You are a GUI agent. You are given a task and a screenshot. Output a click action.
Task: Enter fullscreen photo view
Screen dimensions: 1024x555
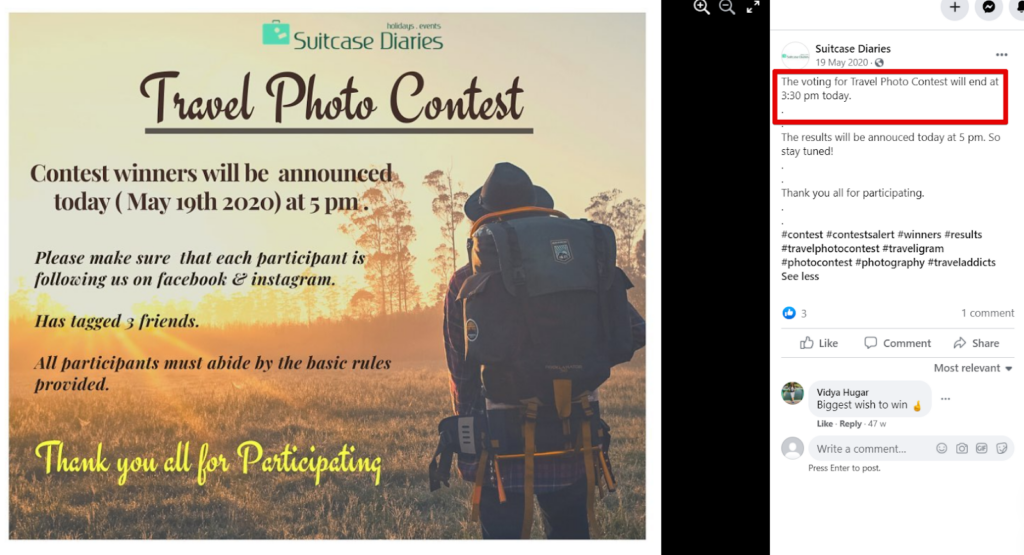(753, 7)
